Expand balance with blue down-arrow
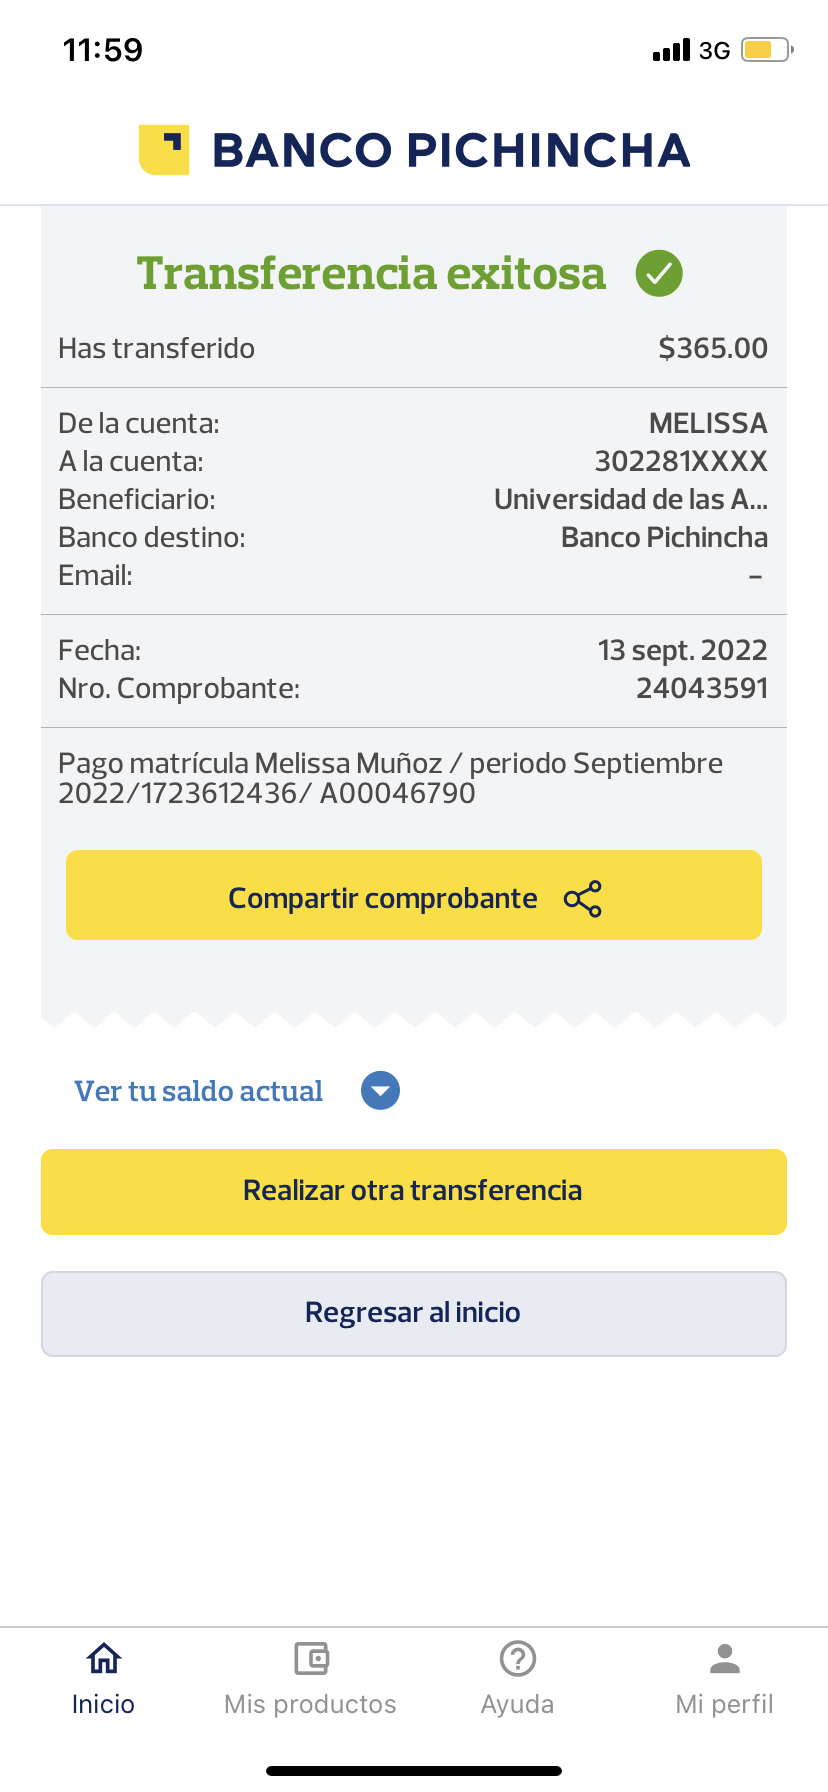 pyautogui.click(x=380, y=1091)
